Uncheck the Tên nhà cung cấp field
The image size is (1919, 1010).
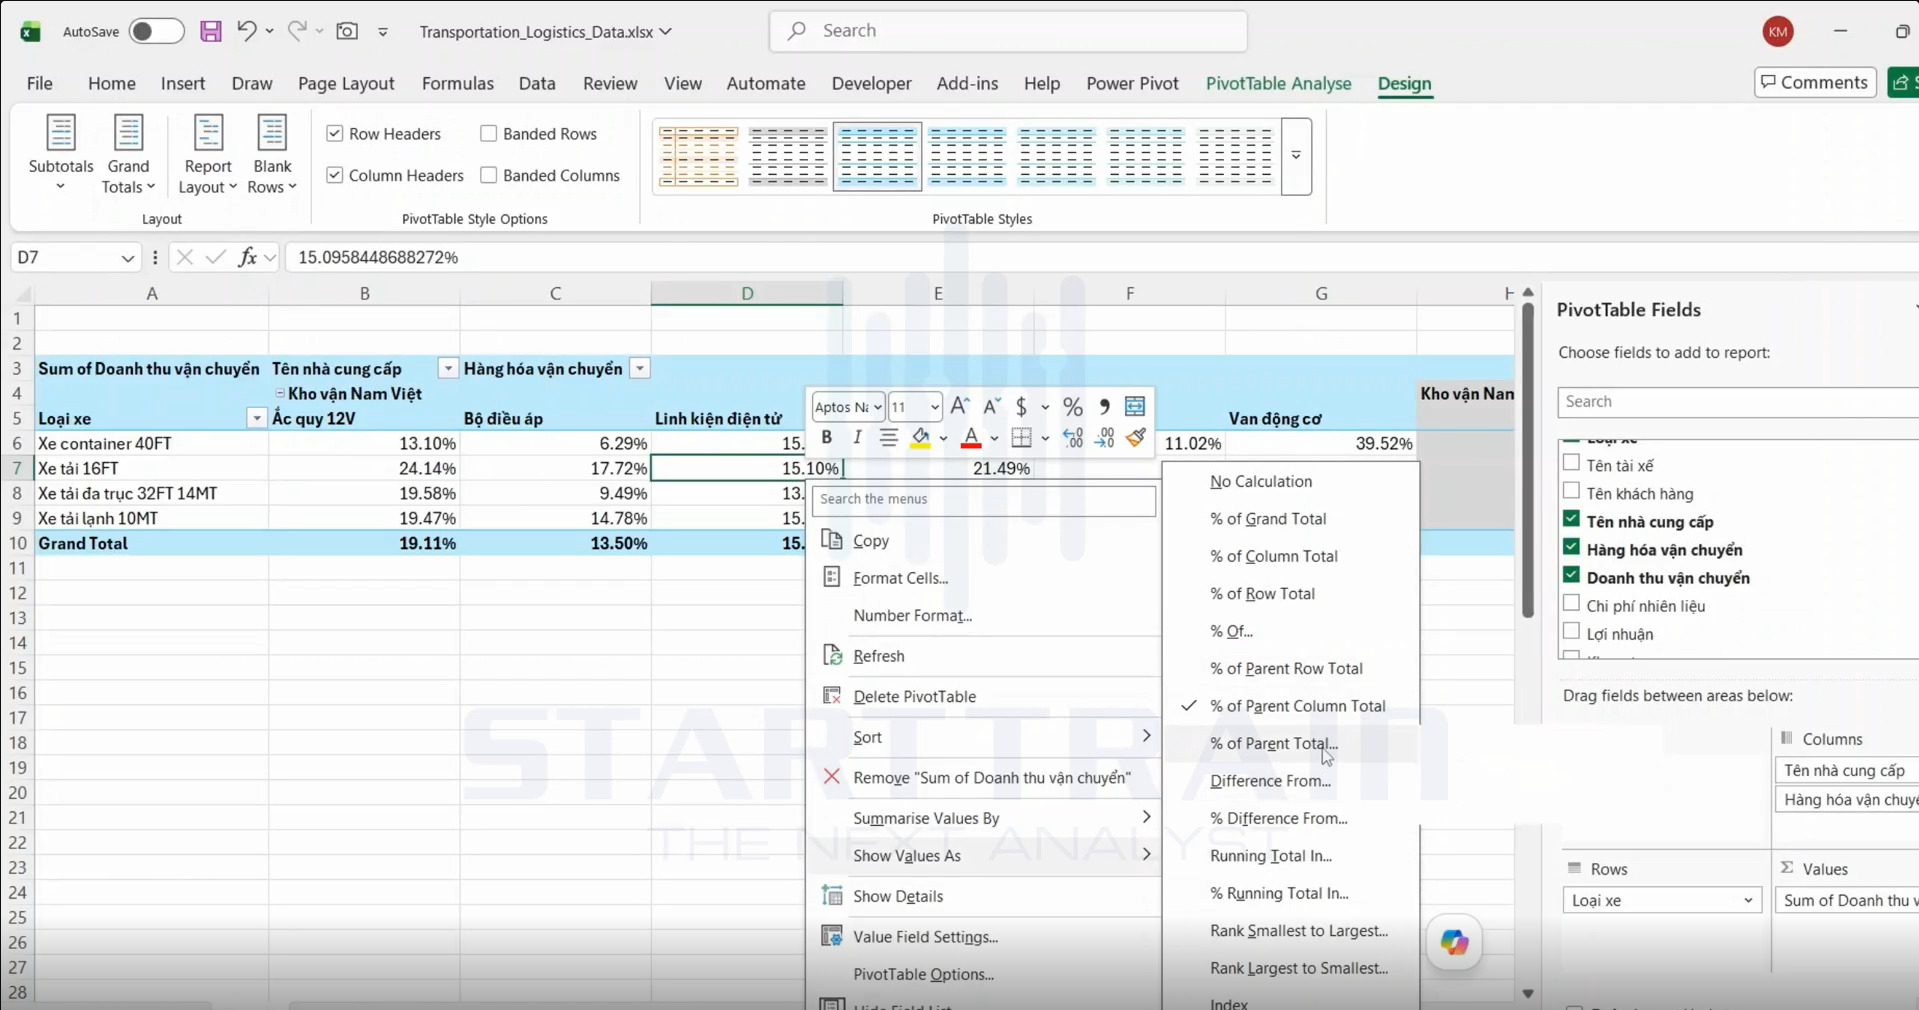click(x=1572, y=520)
